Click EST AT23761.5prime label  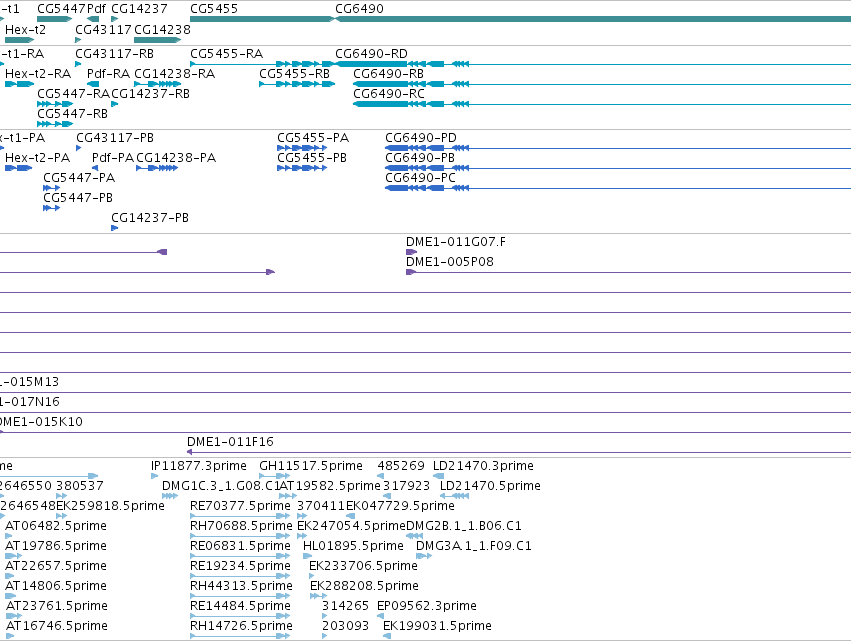[57, 606]
